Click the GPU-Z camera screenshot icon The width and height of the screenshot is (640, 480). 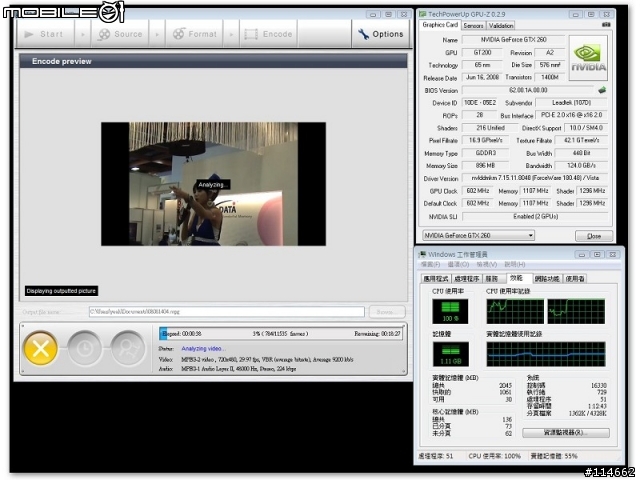click(606, 25)
